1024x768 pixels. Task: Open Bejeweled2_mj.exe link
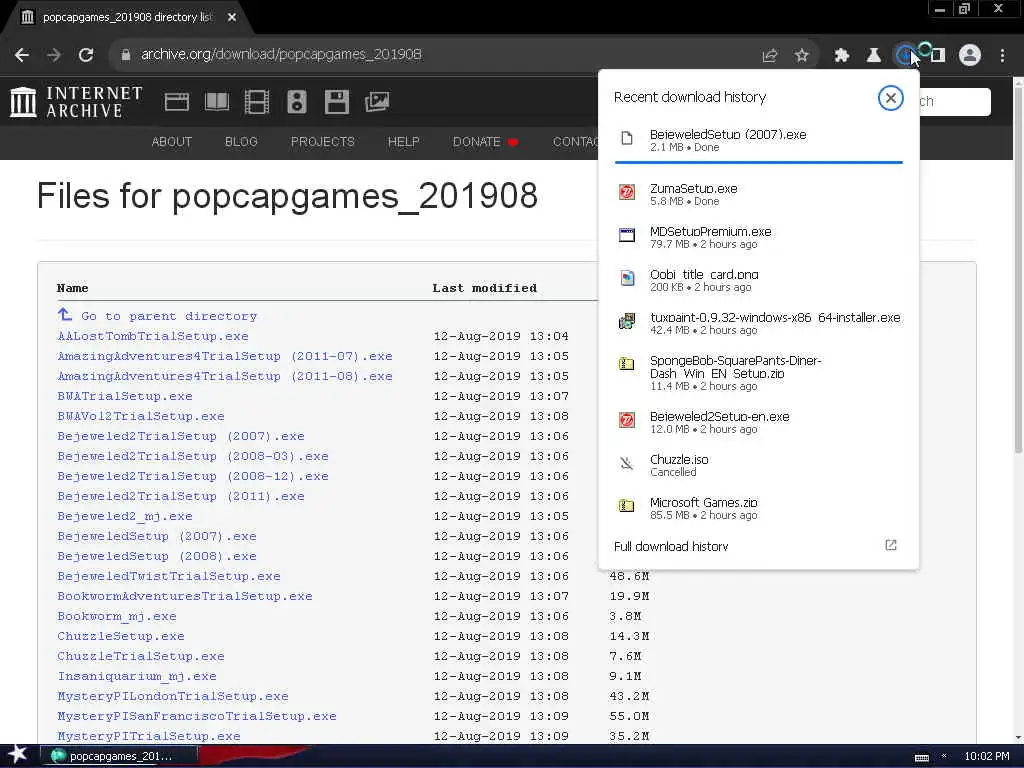tap(125, 516)
